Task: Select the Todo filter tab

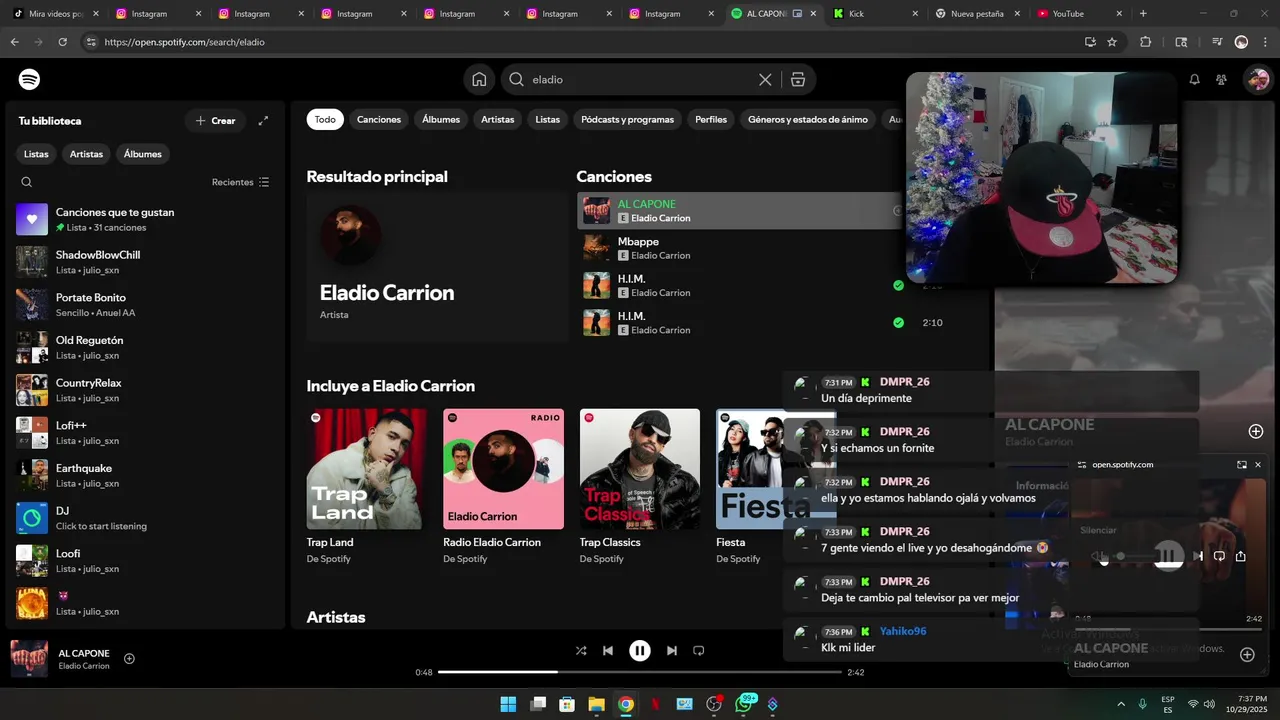Action: tap(325, 119)
